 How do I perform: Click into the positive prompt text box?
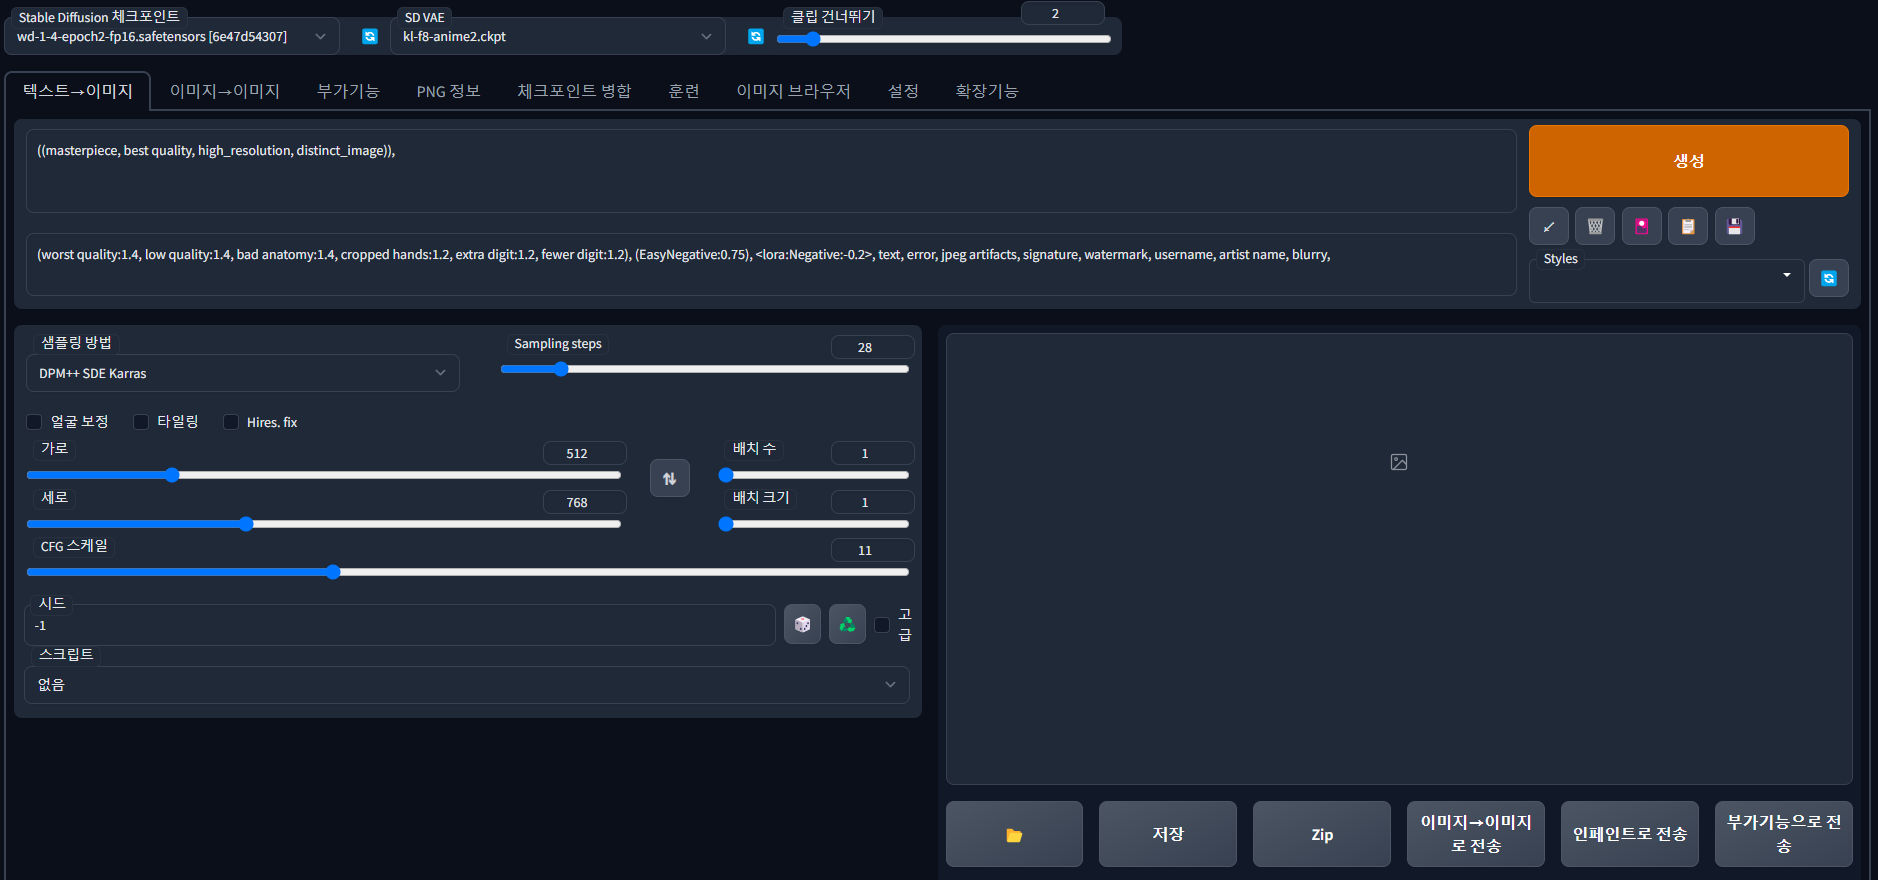pos(771,171)
